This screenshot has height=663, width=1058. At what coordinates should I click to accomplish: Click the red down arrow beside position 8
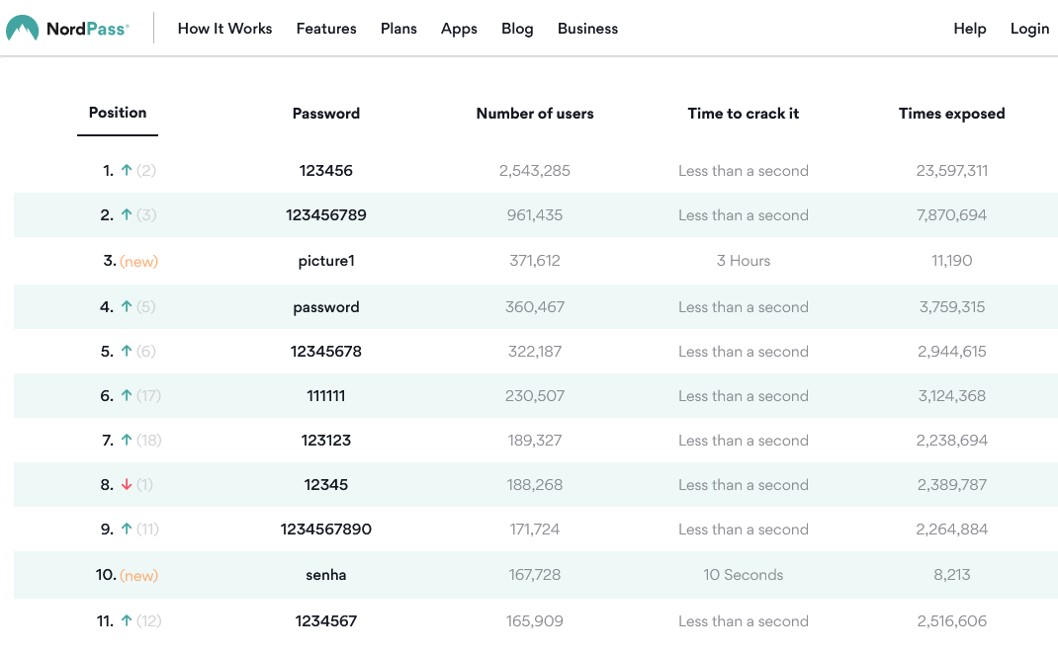click(x=126, y=485)
